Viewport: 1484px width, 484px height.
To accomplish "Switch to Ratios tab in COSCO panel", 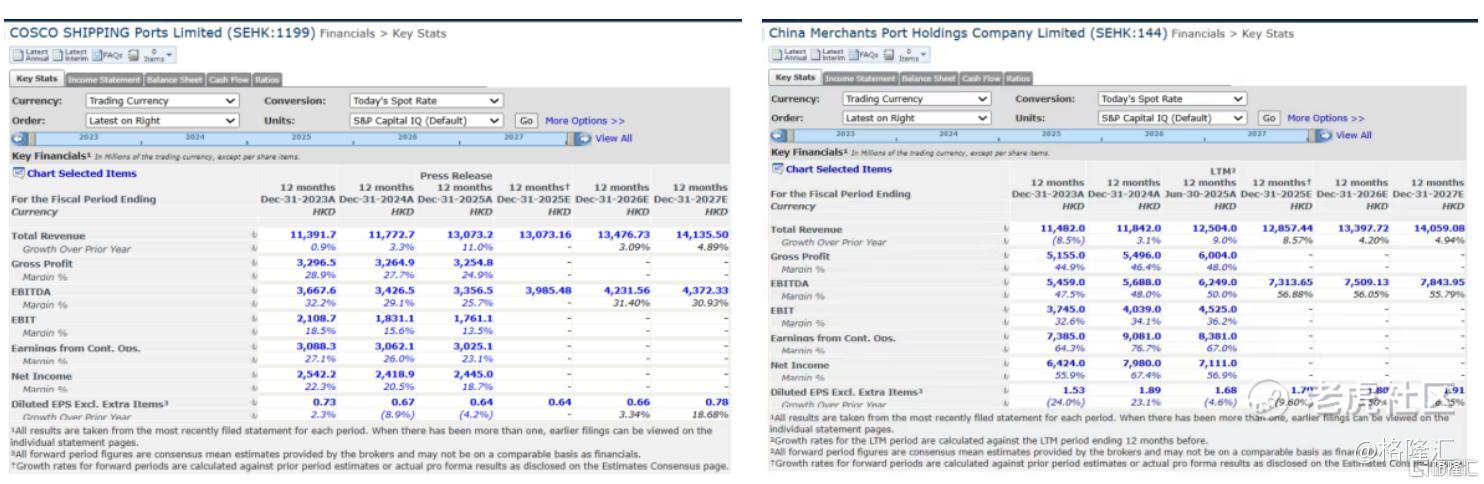I will 268,79.
